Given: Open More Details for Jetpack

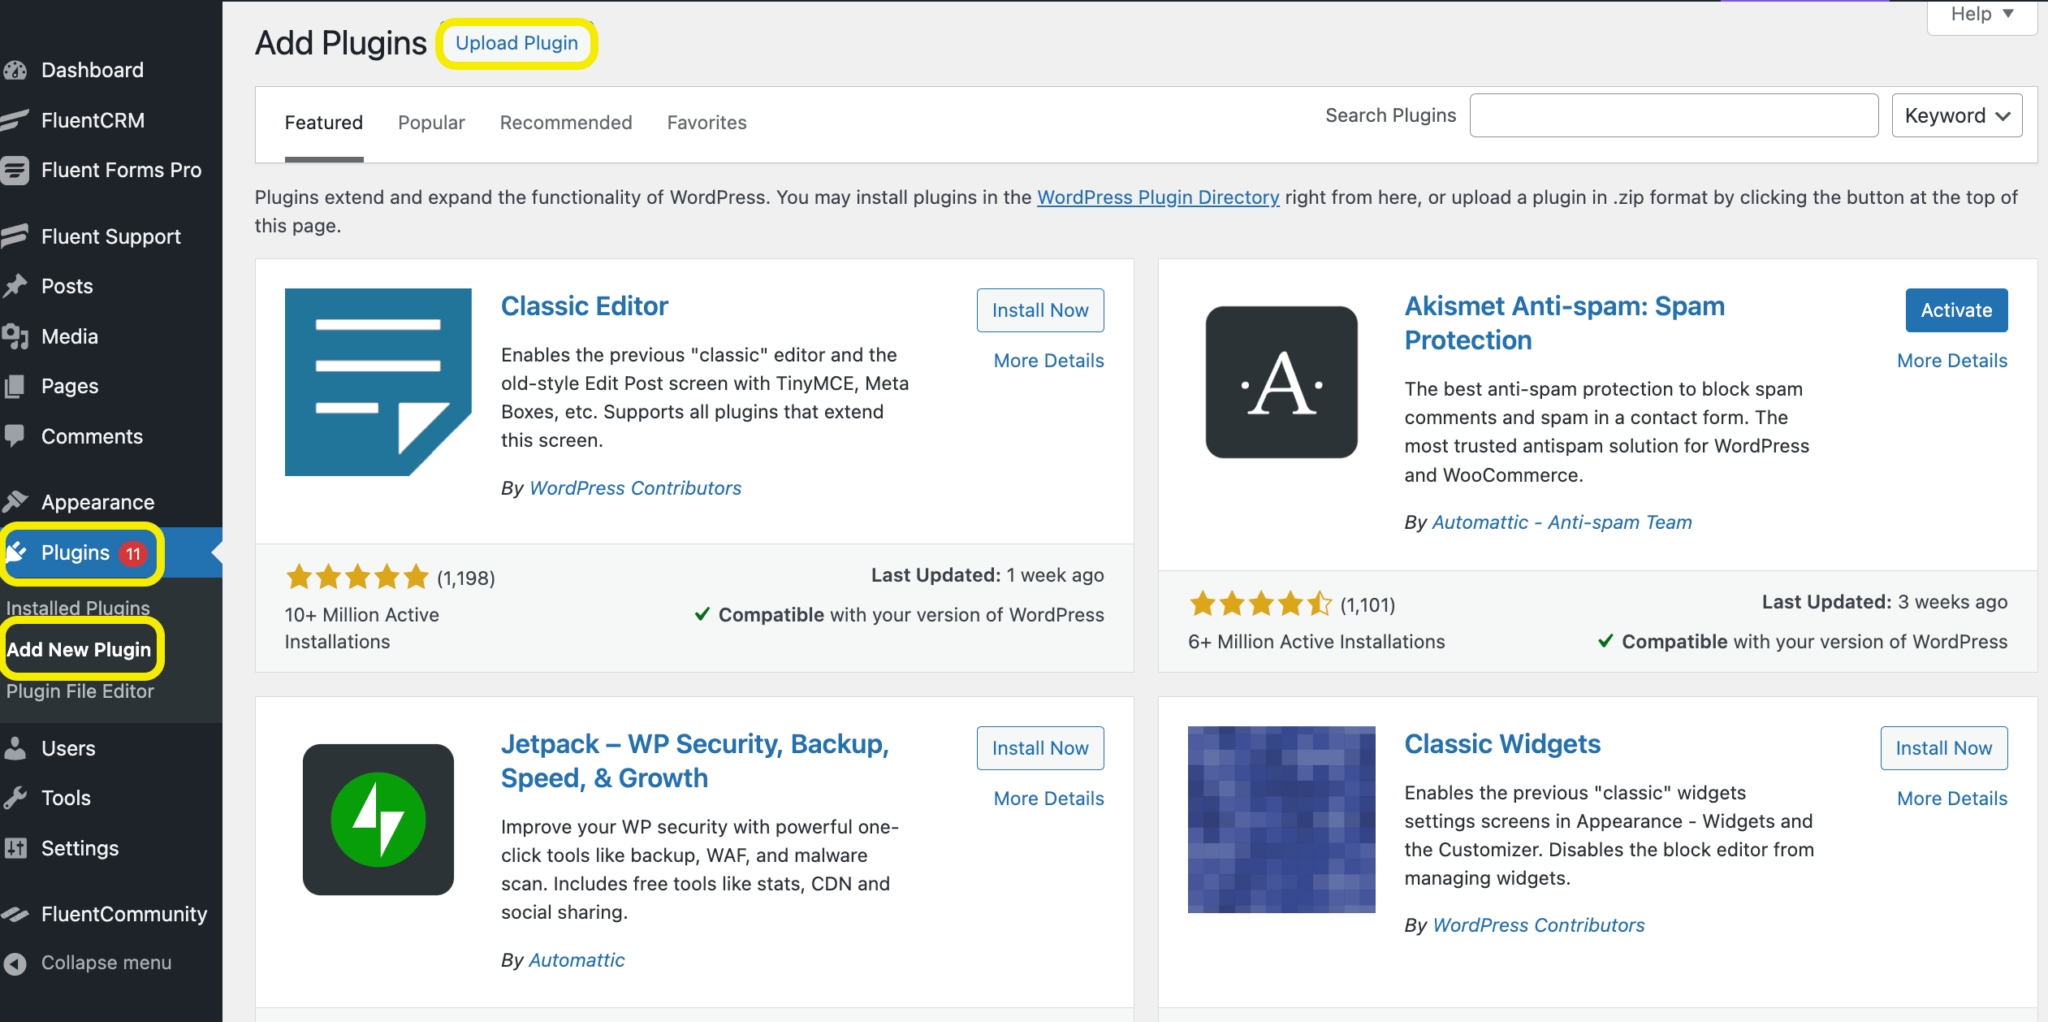Looking at the screenshot, I should click(x=1049, y=799).
